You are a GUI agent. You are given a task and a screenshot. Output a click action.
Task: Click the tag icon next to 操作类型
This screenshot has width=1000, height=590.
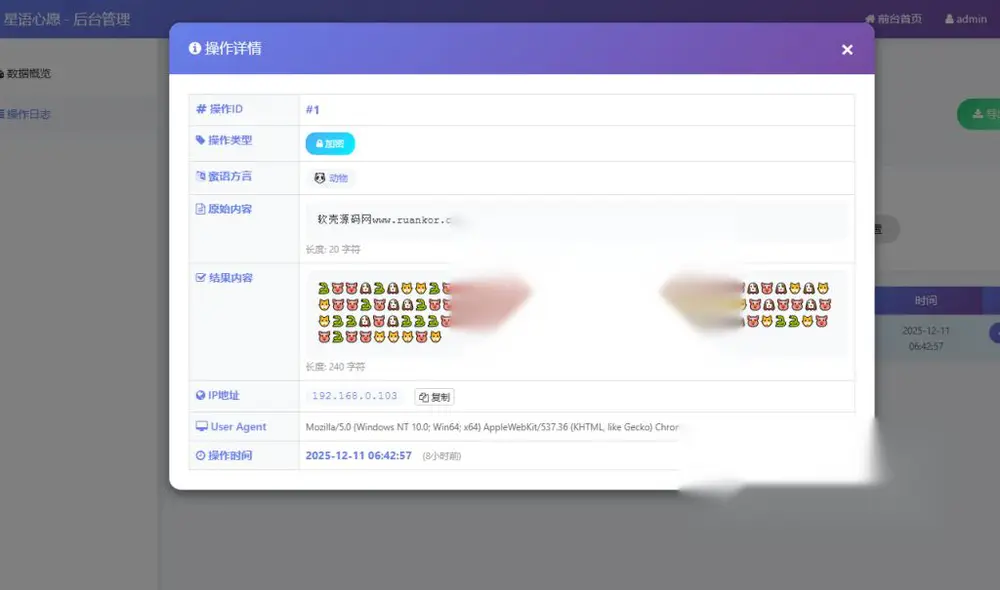tap(200, 140)
